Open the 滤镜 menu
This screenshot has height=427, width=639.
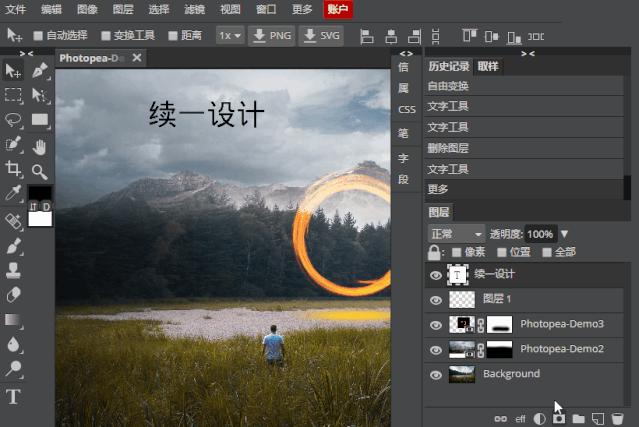tap(194, 9)
